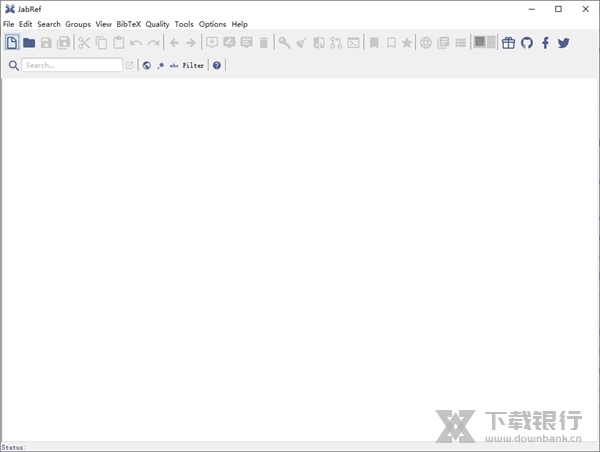600x452 pixels.
Task: Click the Donate gift icon
Action: pyautogui.click(x=509, y=43)
